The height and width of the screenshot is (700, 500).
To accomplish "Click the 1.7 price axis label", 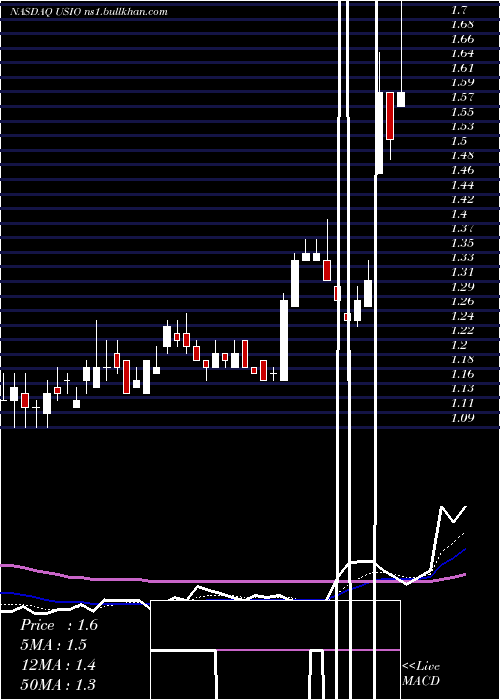I will click(458, 10).
